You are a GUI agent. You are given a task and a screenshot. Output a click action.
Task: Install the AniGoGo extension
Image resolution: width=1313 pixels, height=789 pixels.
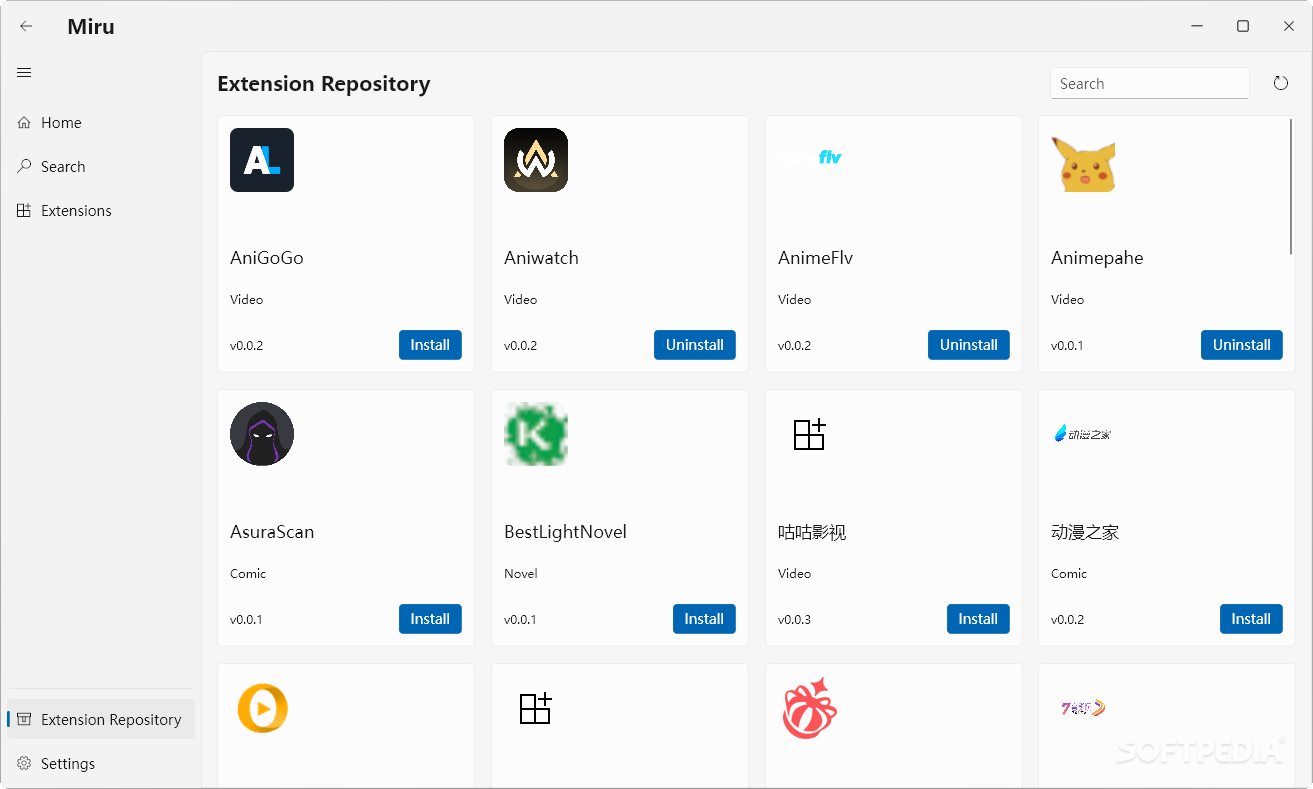point(430,345)
